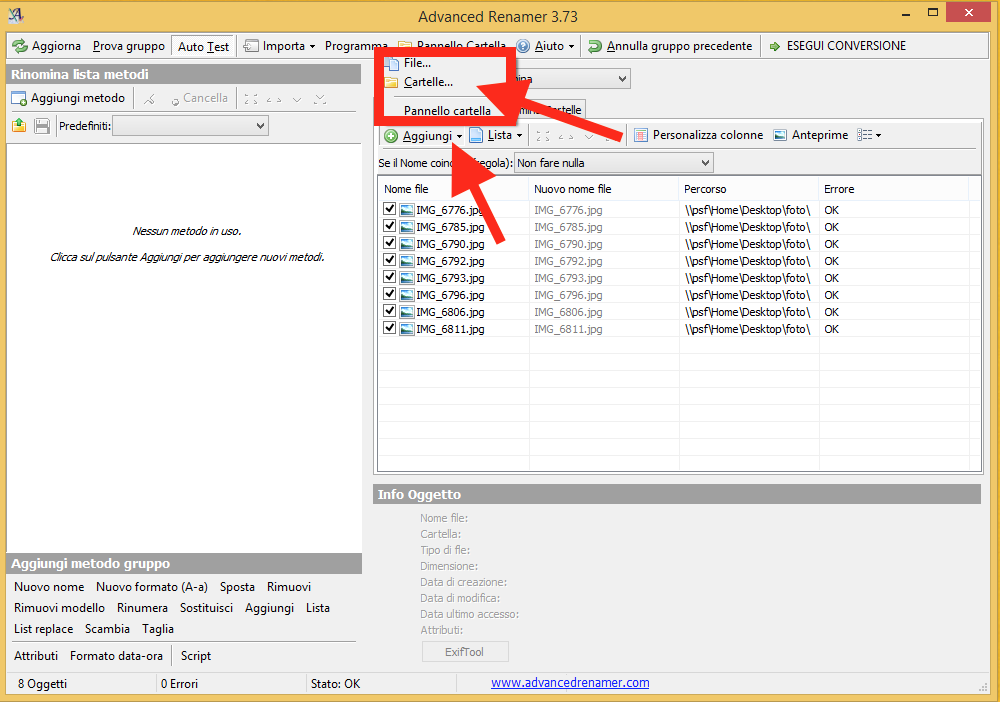Uncheck the IMG_6790.jpg checkbox
The image size is (1000, 702).
tap(390, 243)
